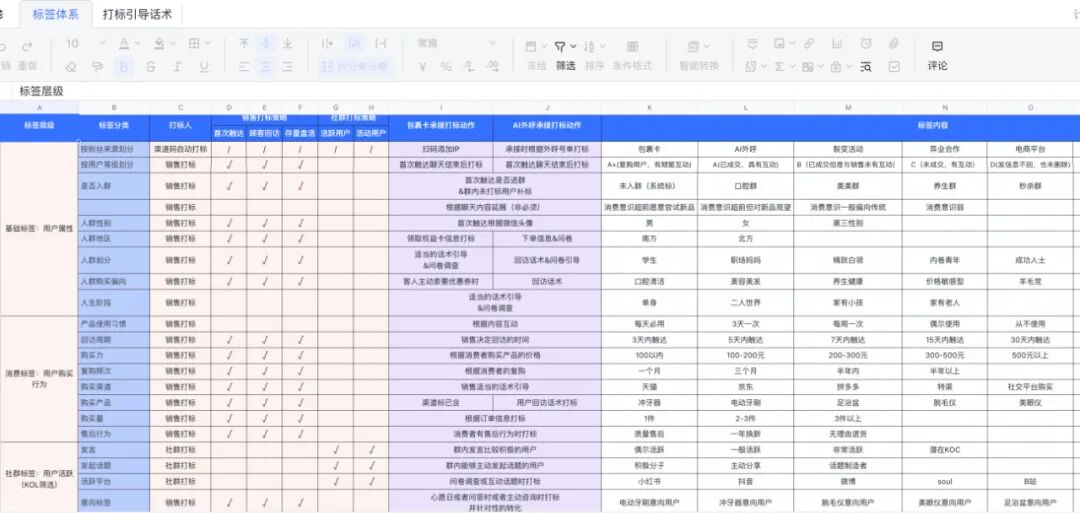Select column M header
The width and height of the screenshot is (1080, 513).
click(x=848, y=107)
